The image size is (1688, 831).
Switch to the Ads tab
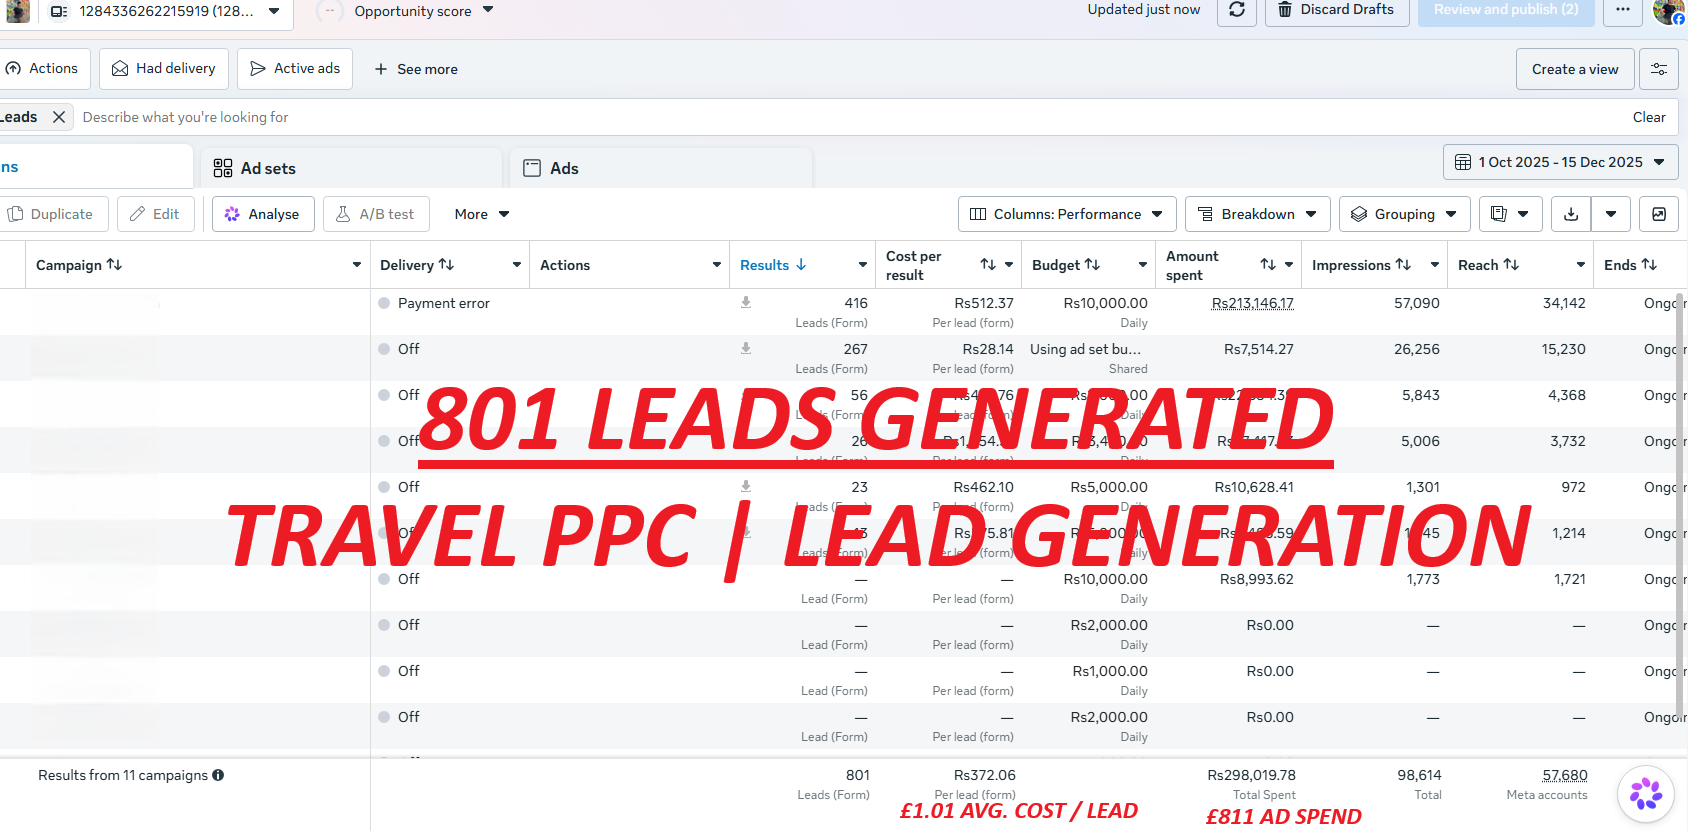point(661,168)
